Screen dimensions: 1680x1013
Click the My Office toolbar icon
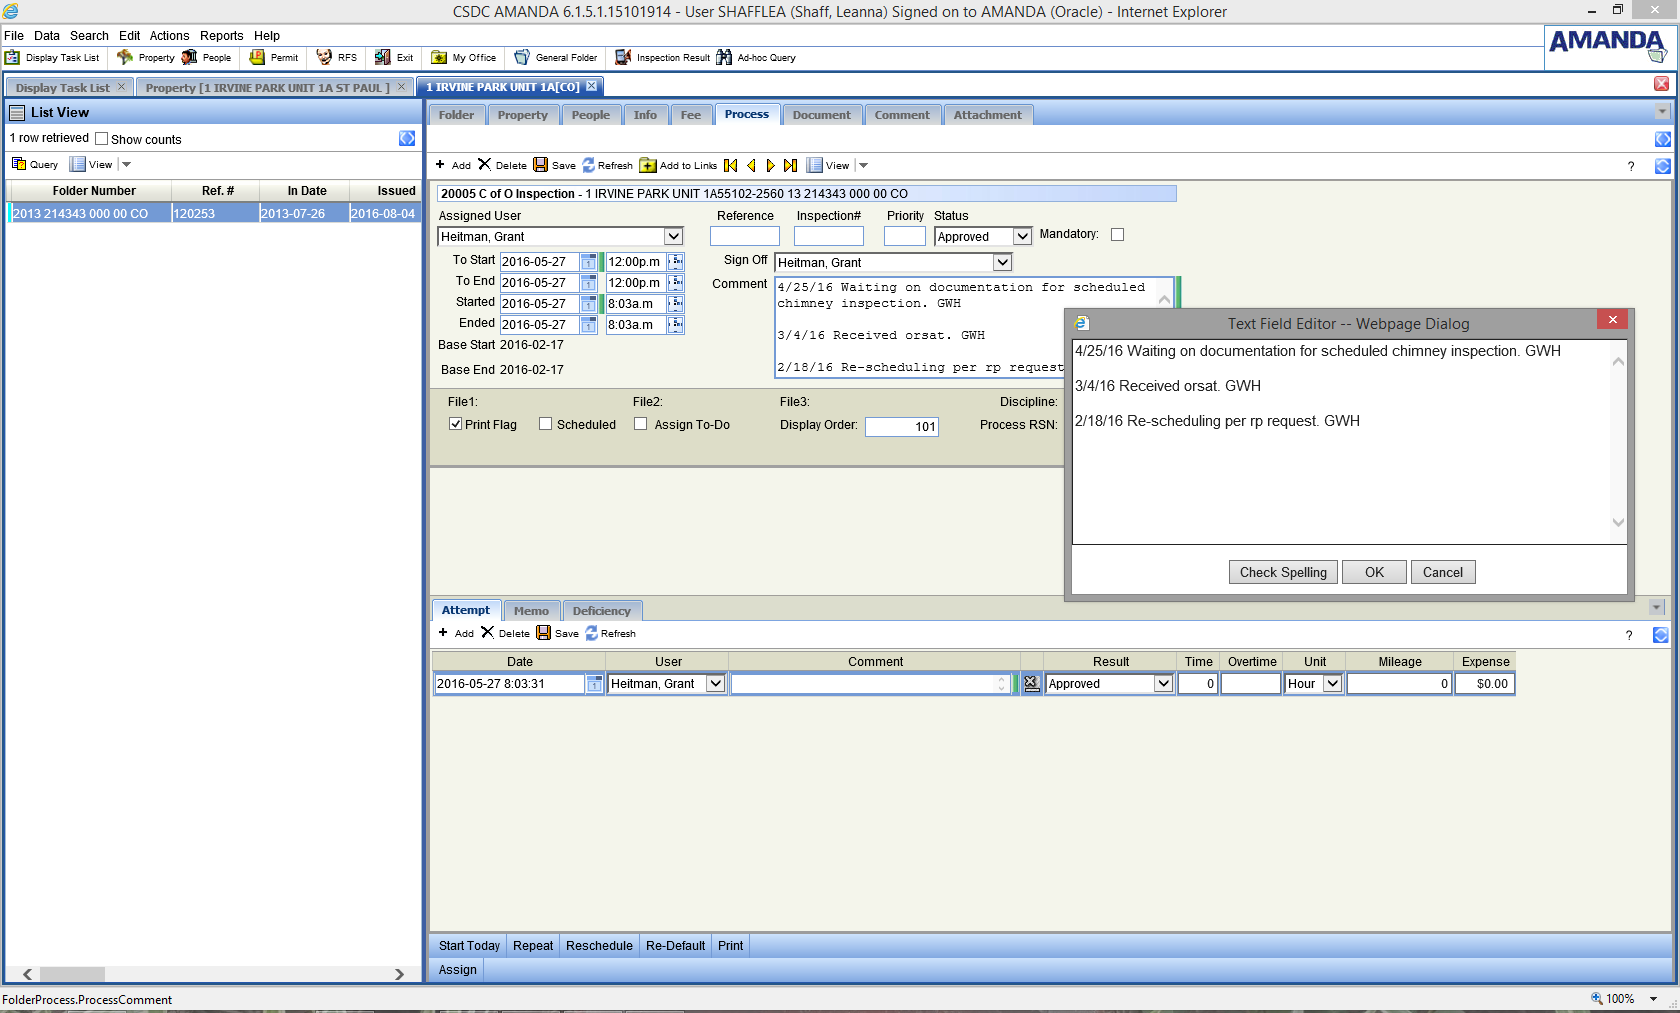(x=439, y=58)
